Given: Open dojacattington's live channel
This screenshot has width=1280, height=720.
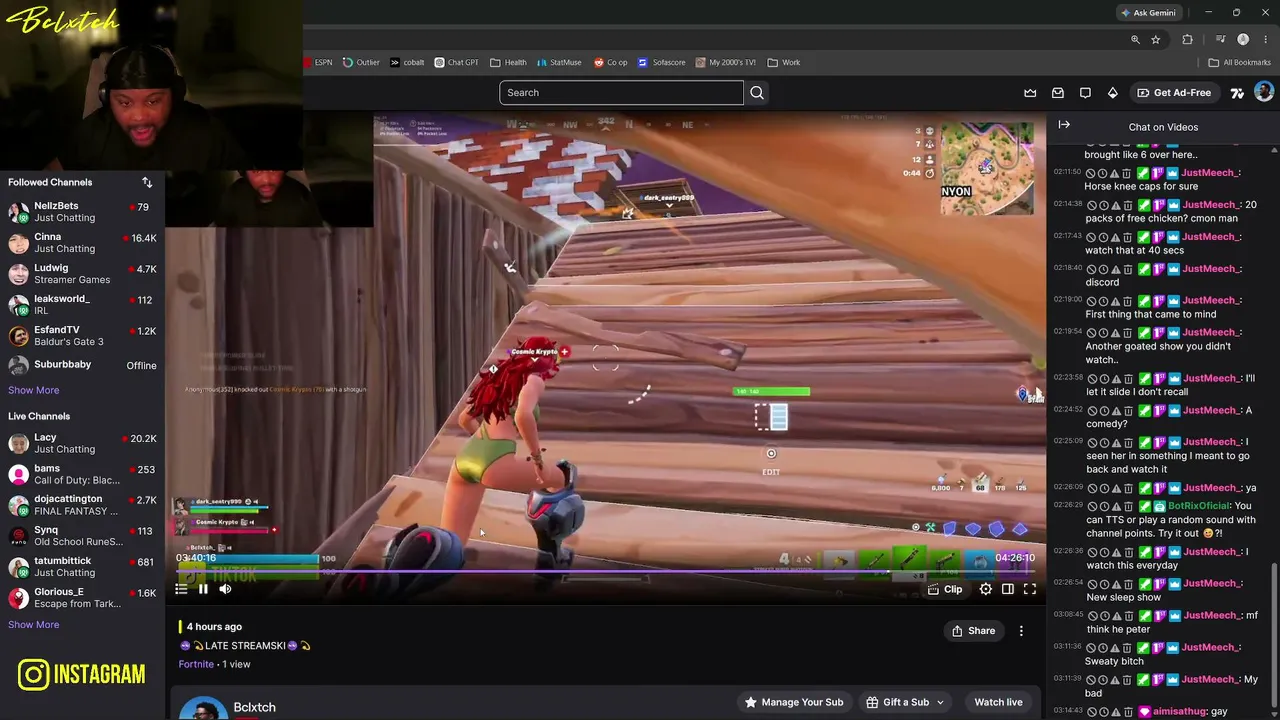Looking at the screenshot, I should [x=82, y=505].
